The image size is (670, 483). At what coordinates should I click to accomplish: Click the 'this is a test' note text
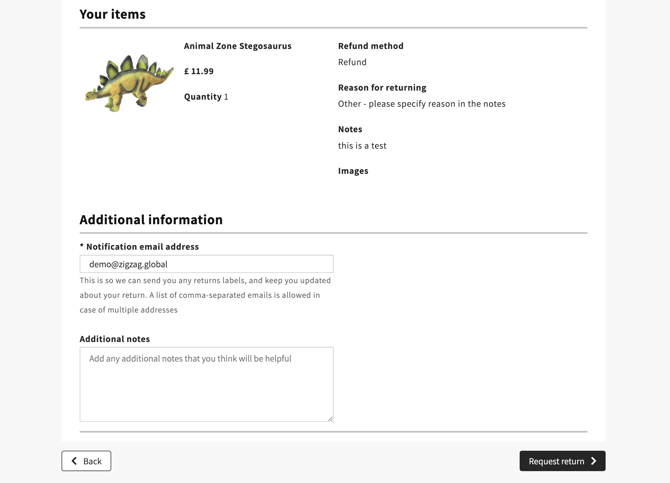tap(362, 146)
